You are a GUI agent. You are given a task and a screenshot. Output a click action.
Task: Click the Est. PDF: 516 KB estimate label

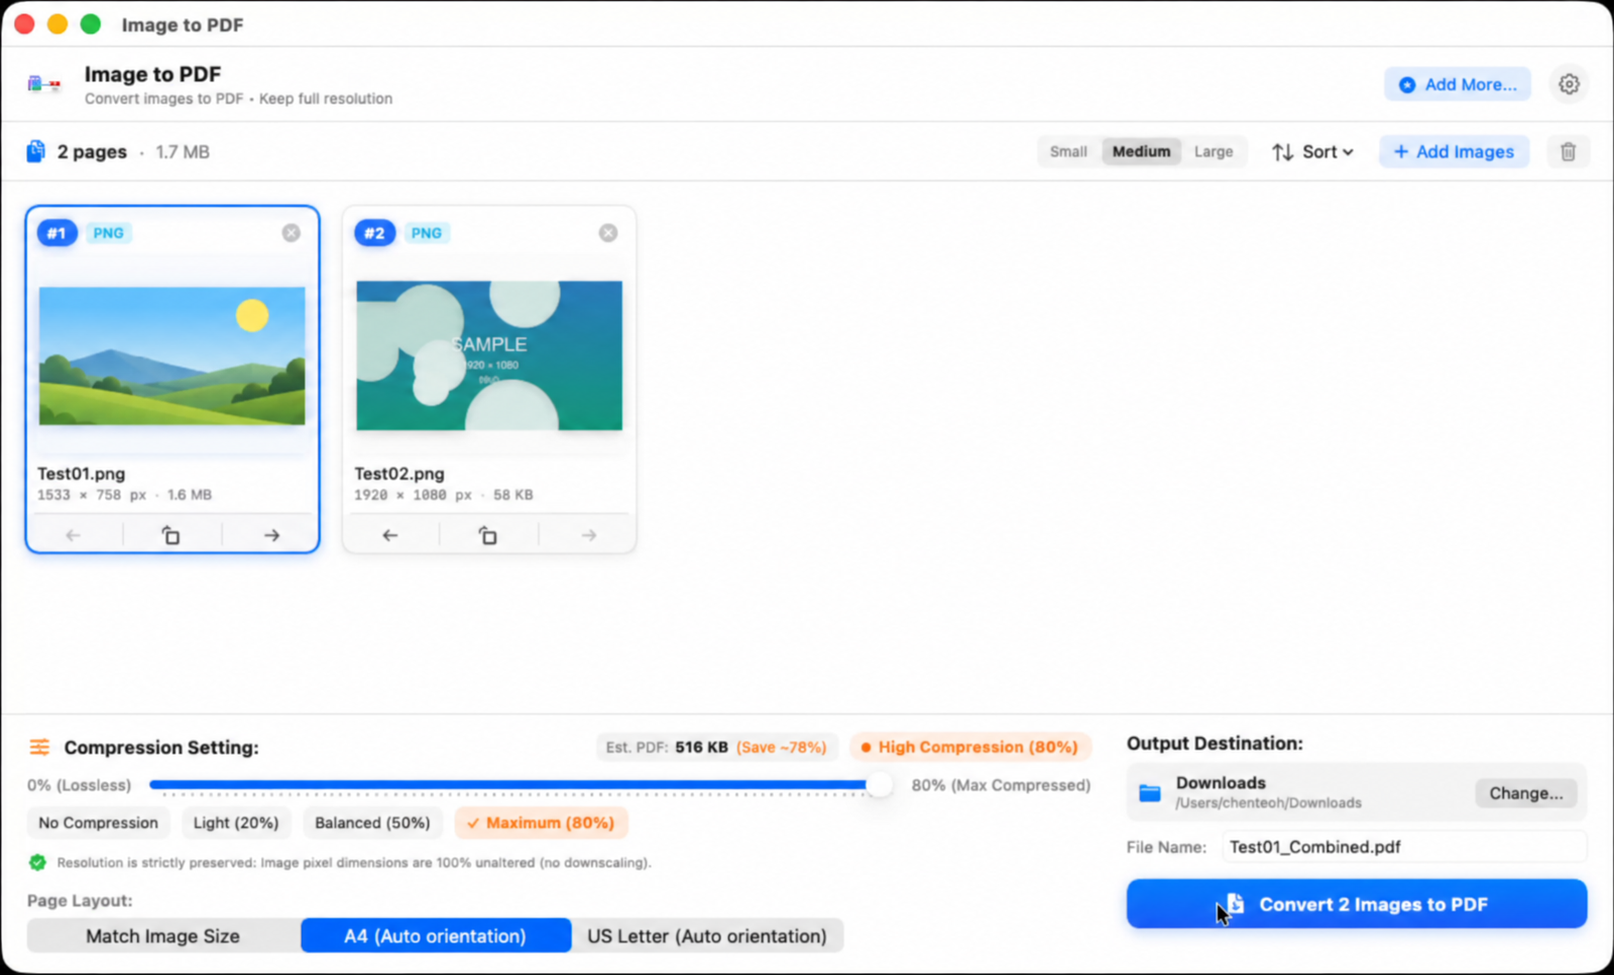716,747
